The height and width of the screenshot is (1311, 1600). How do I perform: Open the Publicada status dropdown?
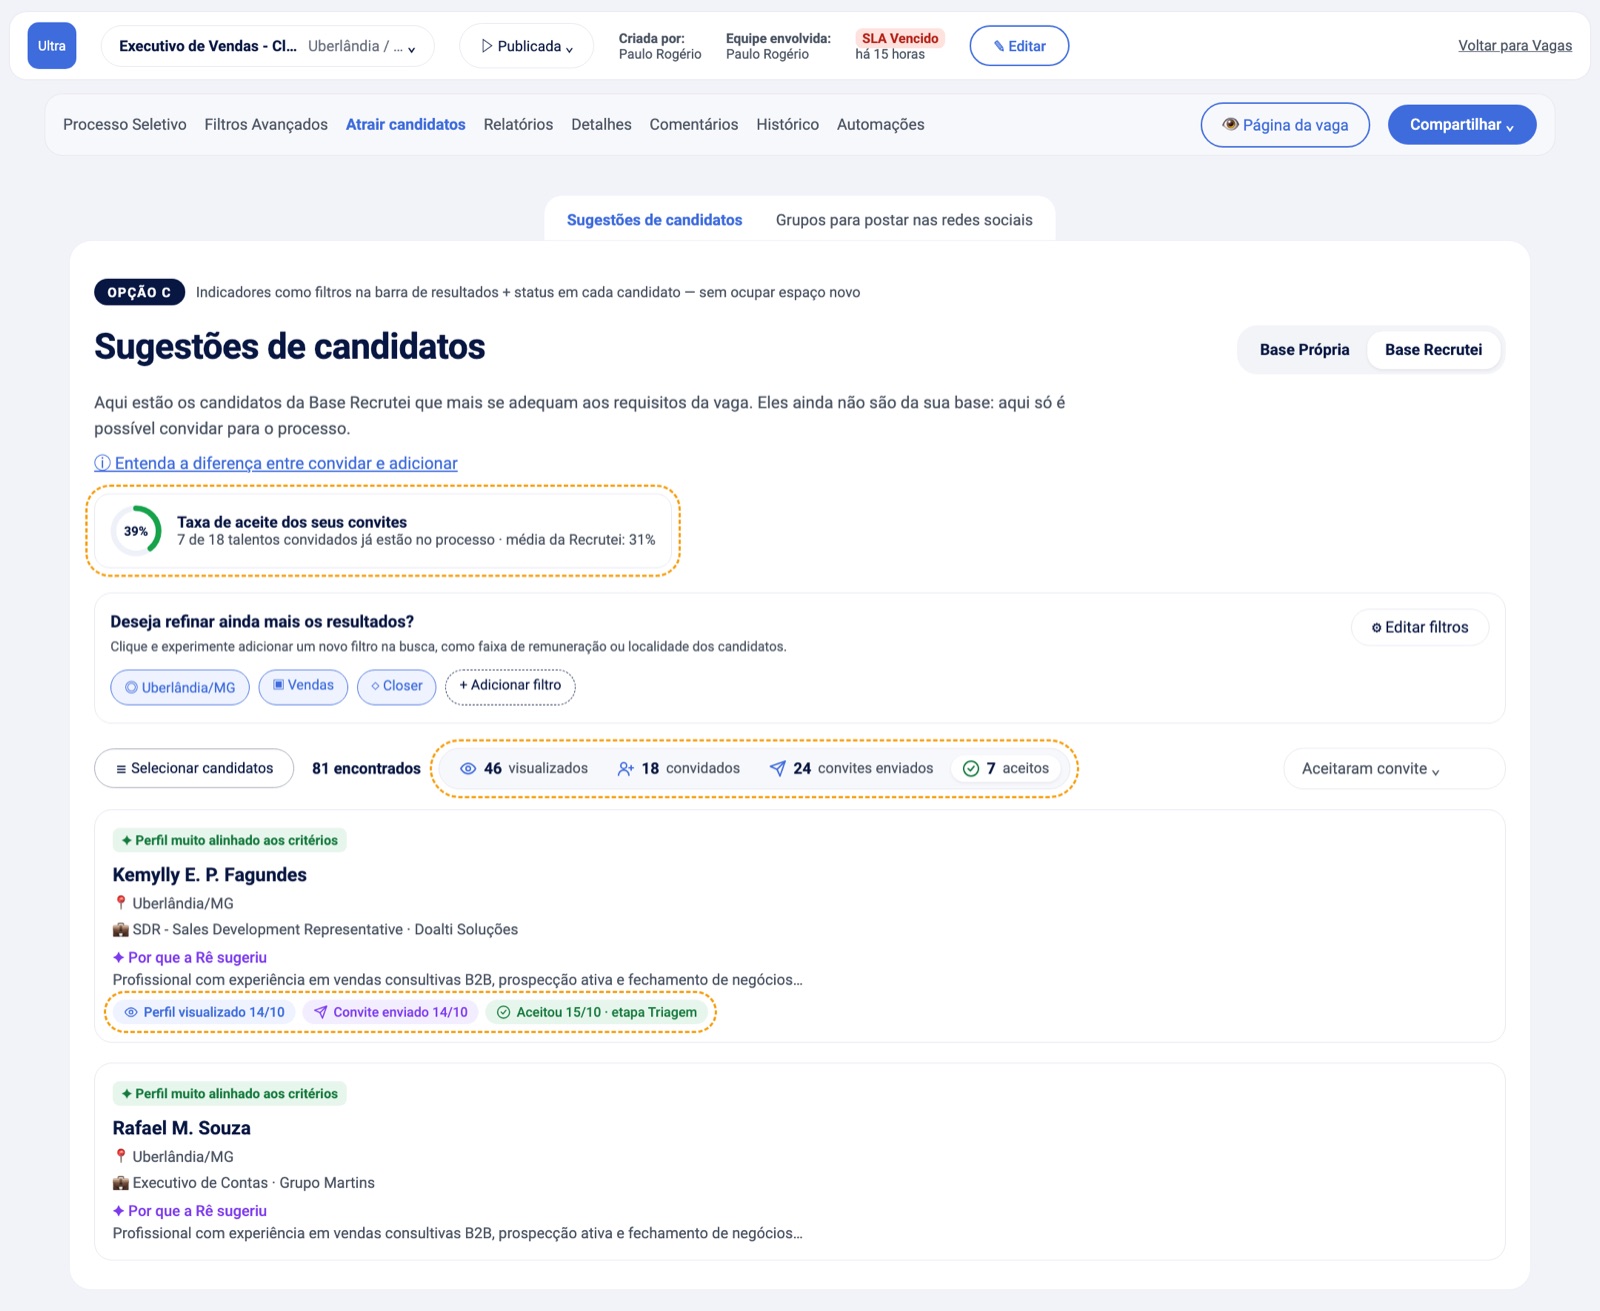pyautogui.click(x=526, y=46)
